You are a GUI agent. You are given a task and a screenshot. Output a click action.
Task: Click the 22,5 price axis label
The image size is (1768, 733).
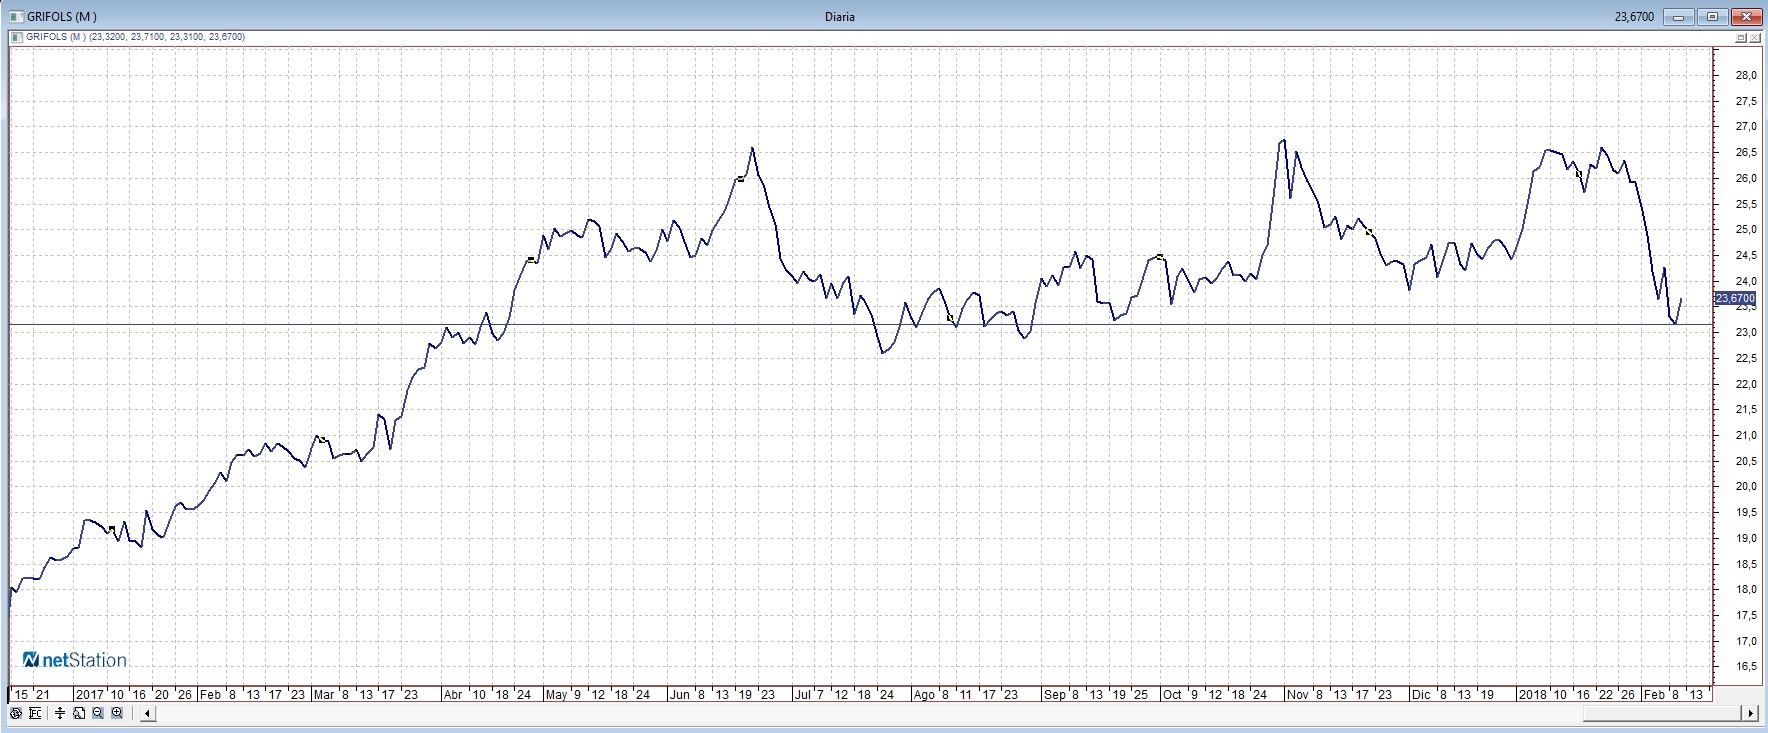(1746, 358)
